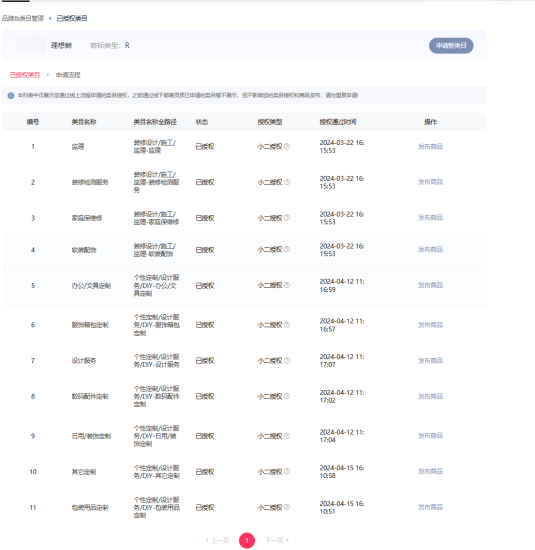Click the 小二授权 help icon in row 11
Image resolution: width=535 pixels, height=550 pixels.
[287, 507]
